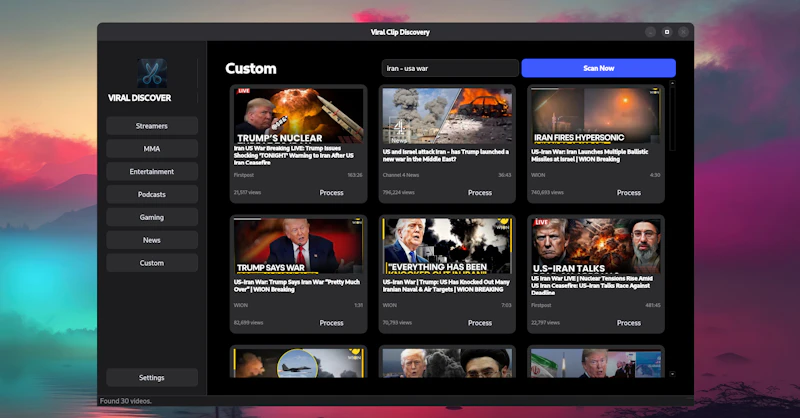Click the scroll down arrow of results list

pos(672,374)
